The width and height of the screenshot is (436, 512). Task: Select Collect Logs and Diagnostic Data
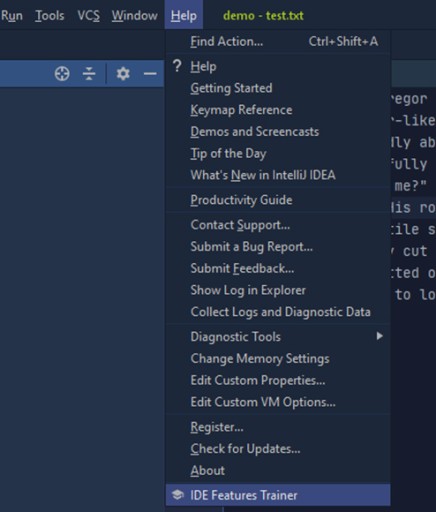278,312
